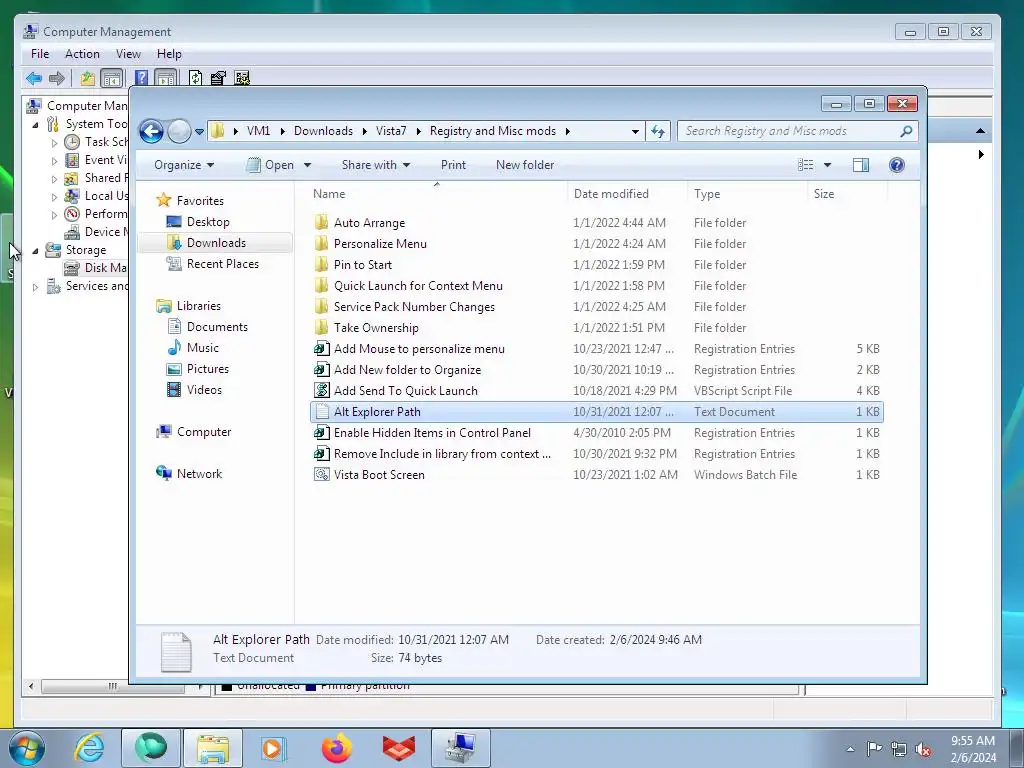Open Windows Media Player taskbar icon
1024x768 pixels.
click(273, 748)
